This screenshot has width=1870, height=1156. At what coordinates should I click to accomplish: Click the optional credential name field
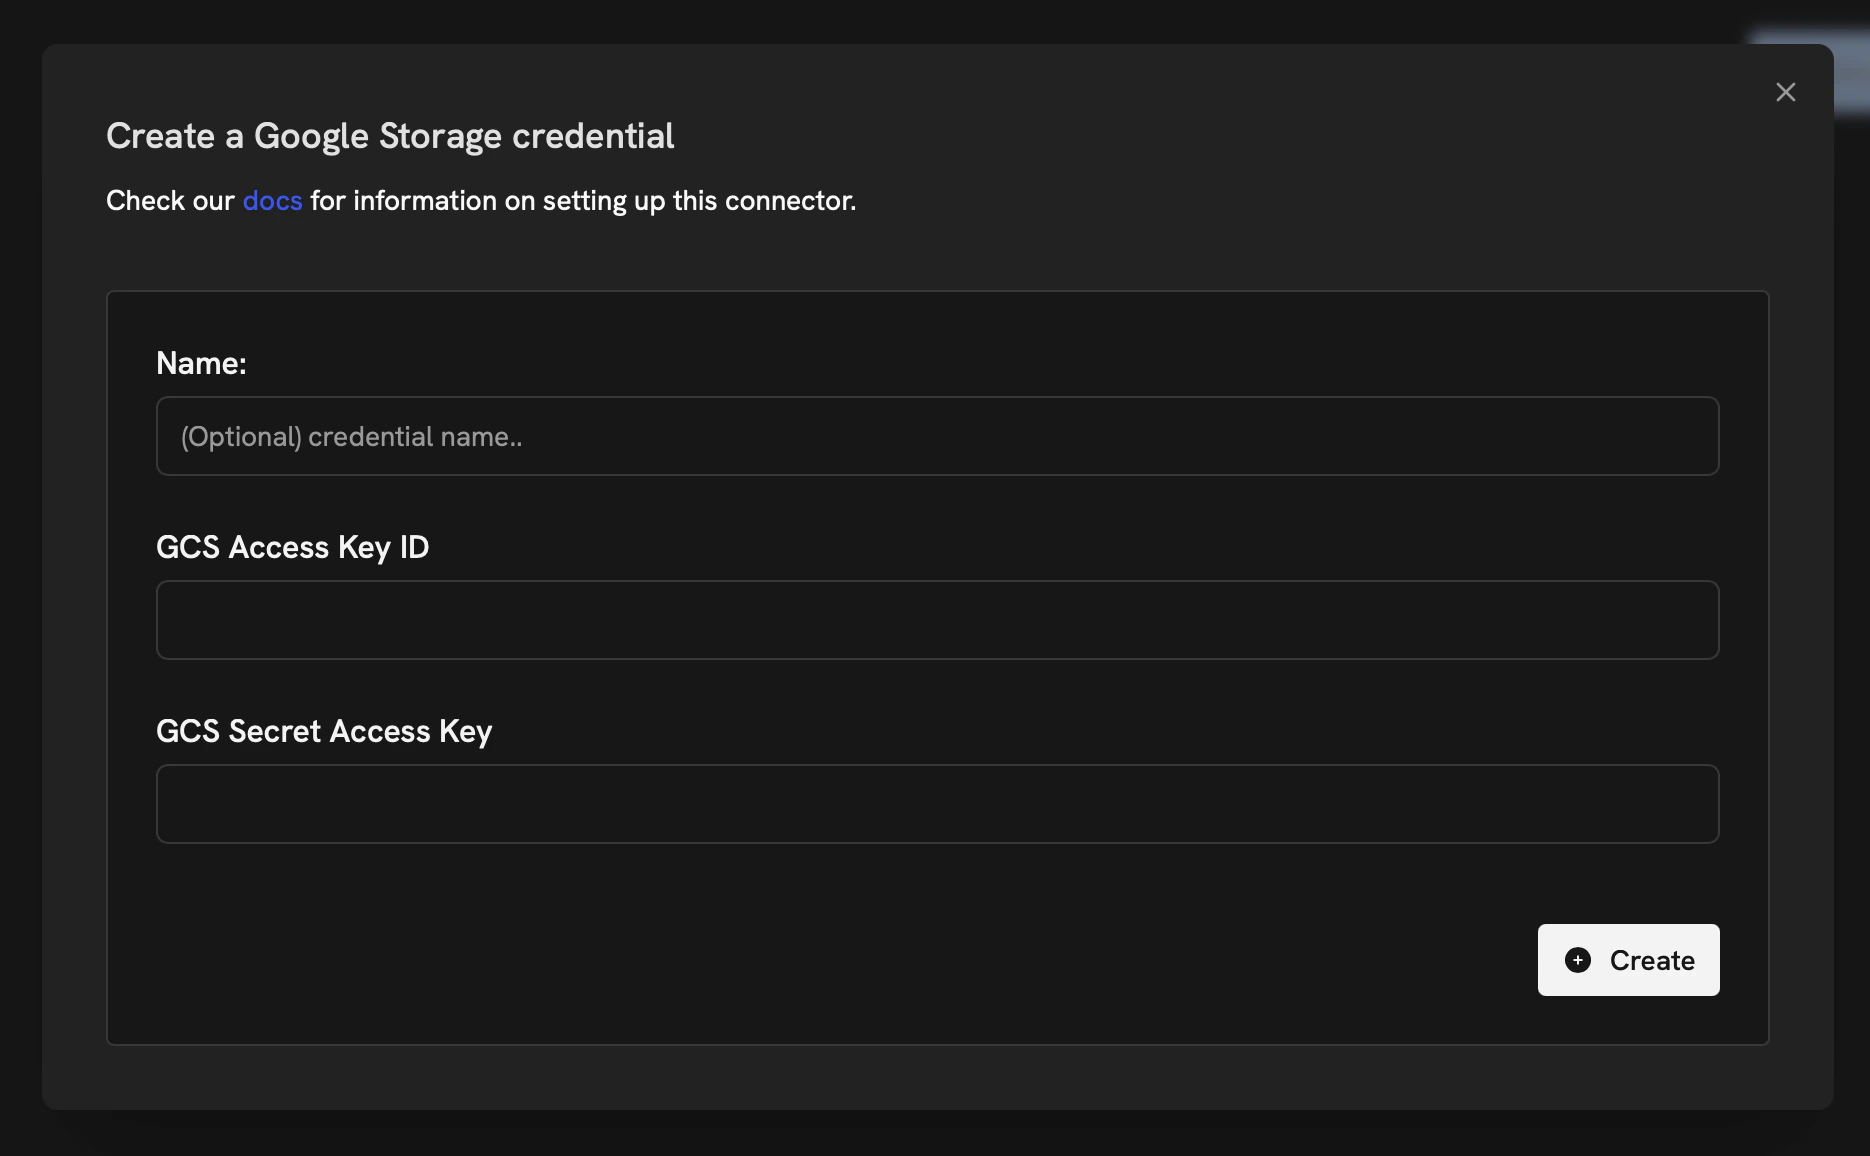(937, 435)
